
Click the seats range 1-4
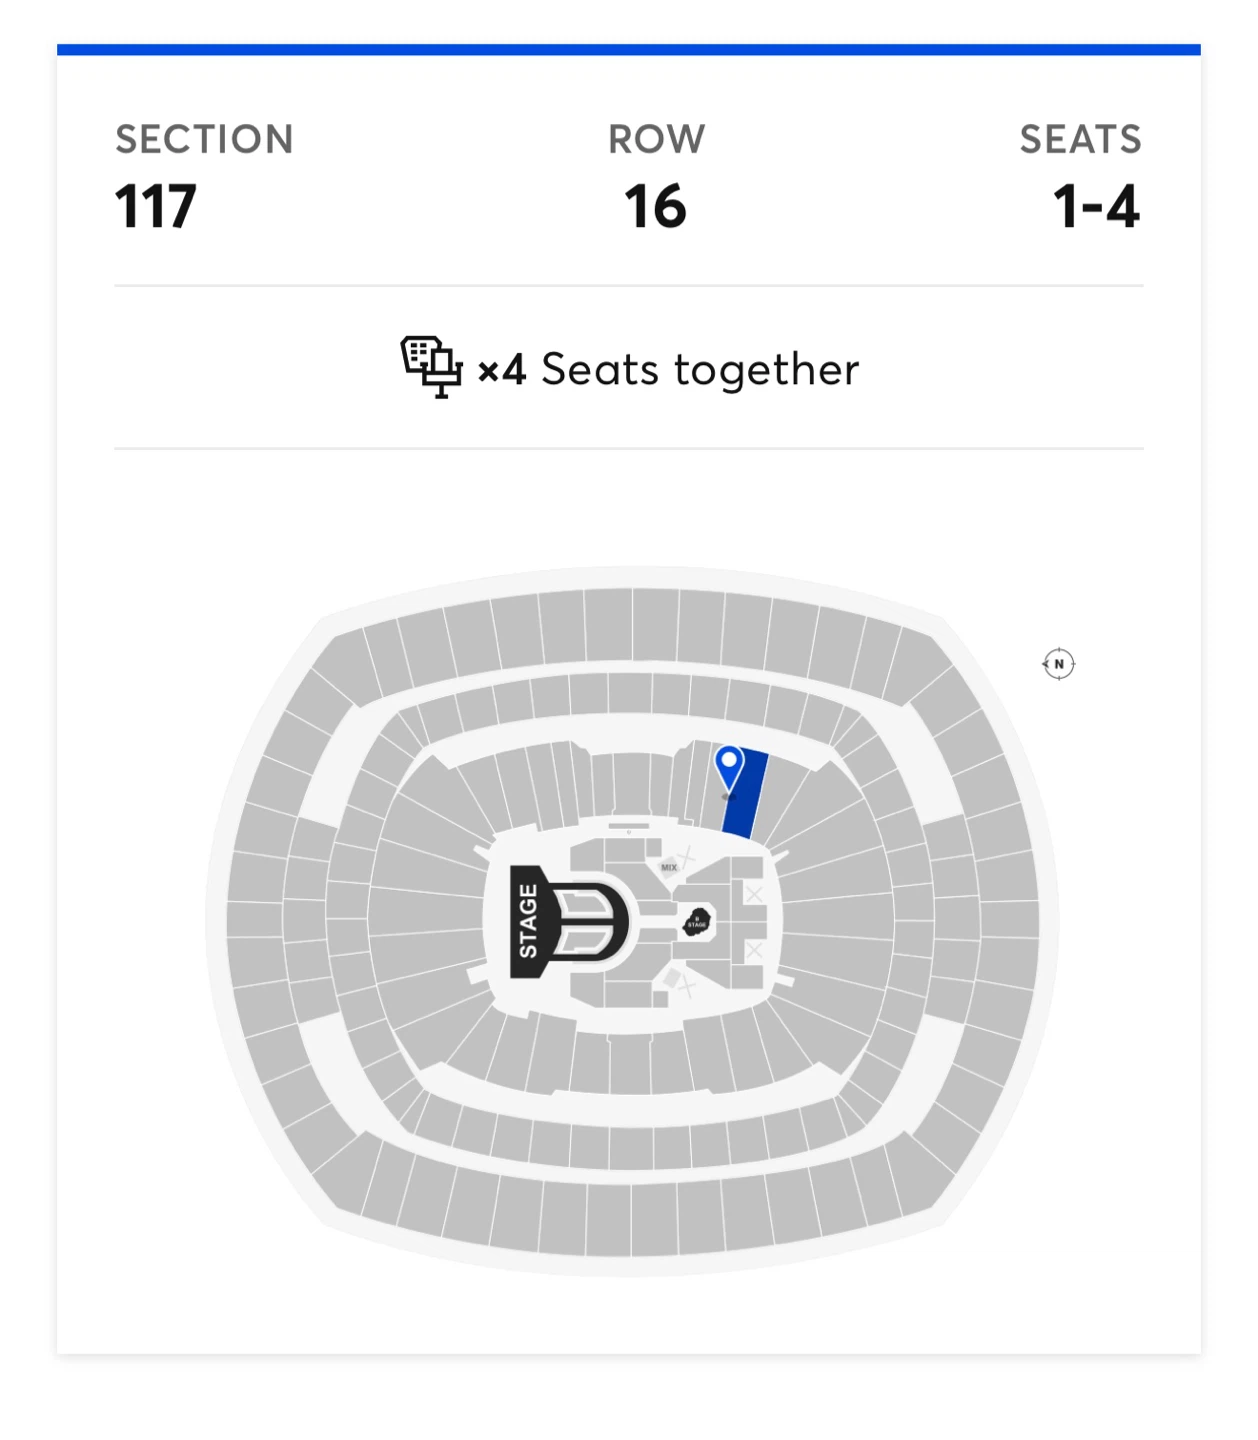[1096, 207]
